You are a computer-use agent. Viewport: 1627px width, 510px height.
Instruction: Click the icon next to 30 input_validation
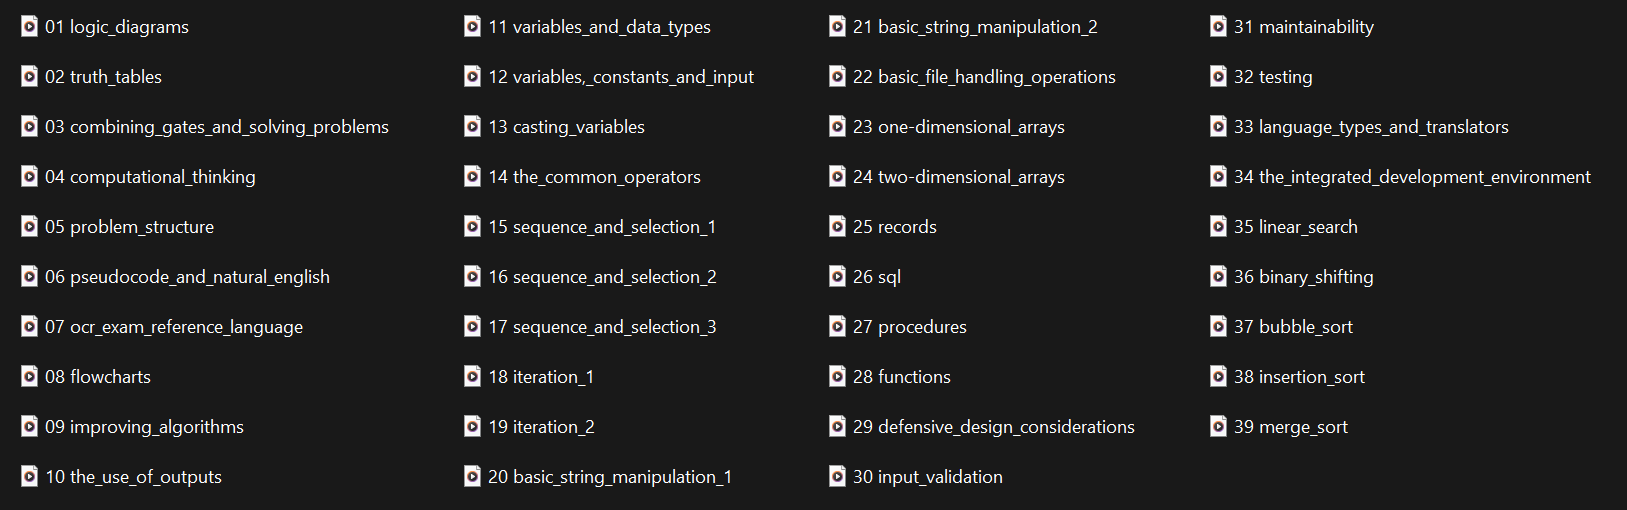pyautogui.click(x=837, y=476)
